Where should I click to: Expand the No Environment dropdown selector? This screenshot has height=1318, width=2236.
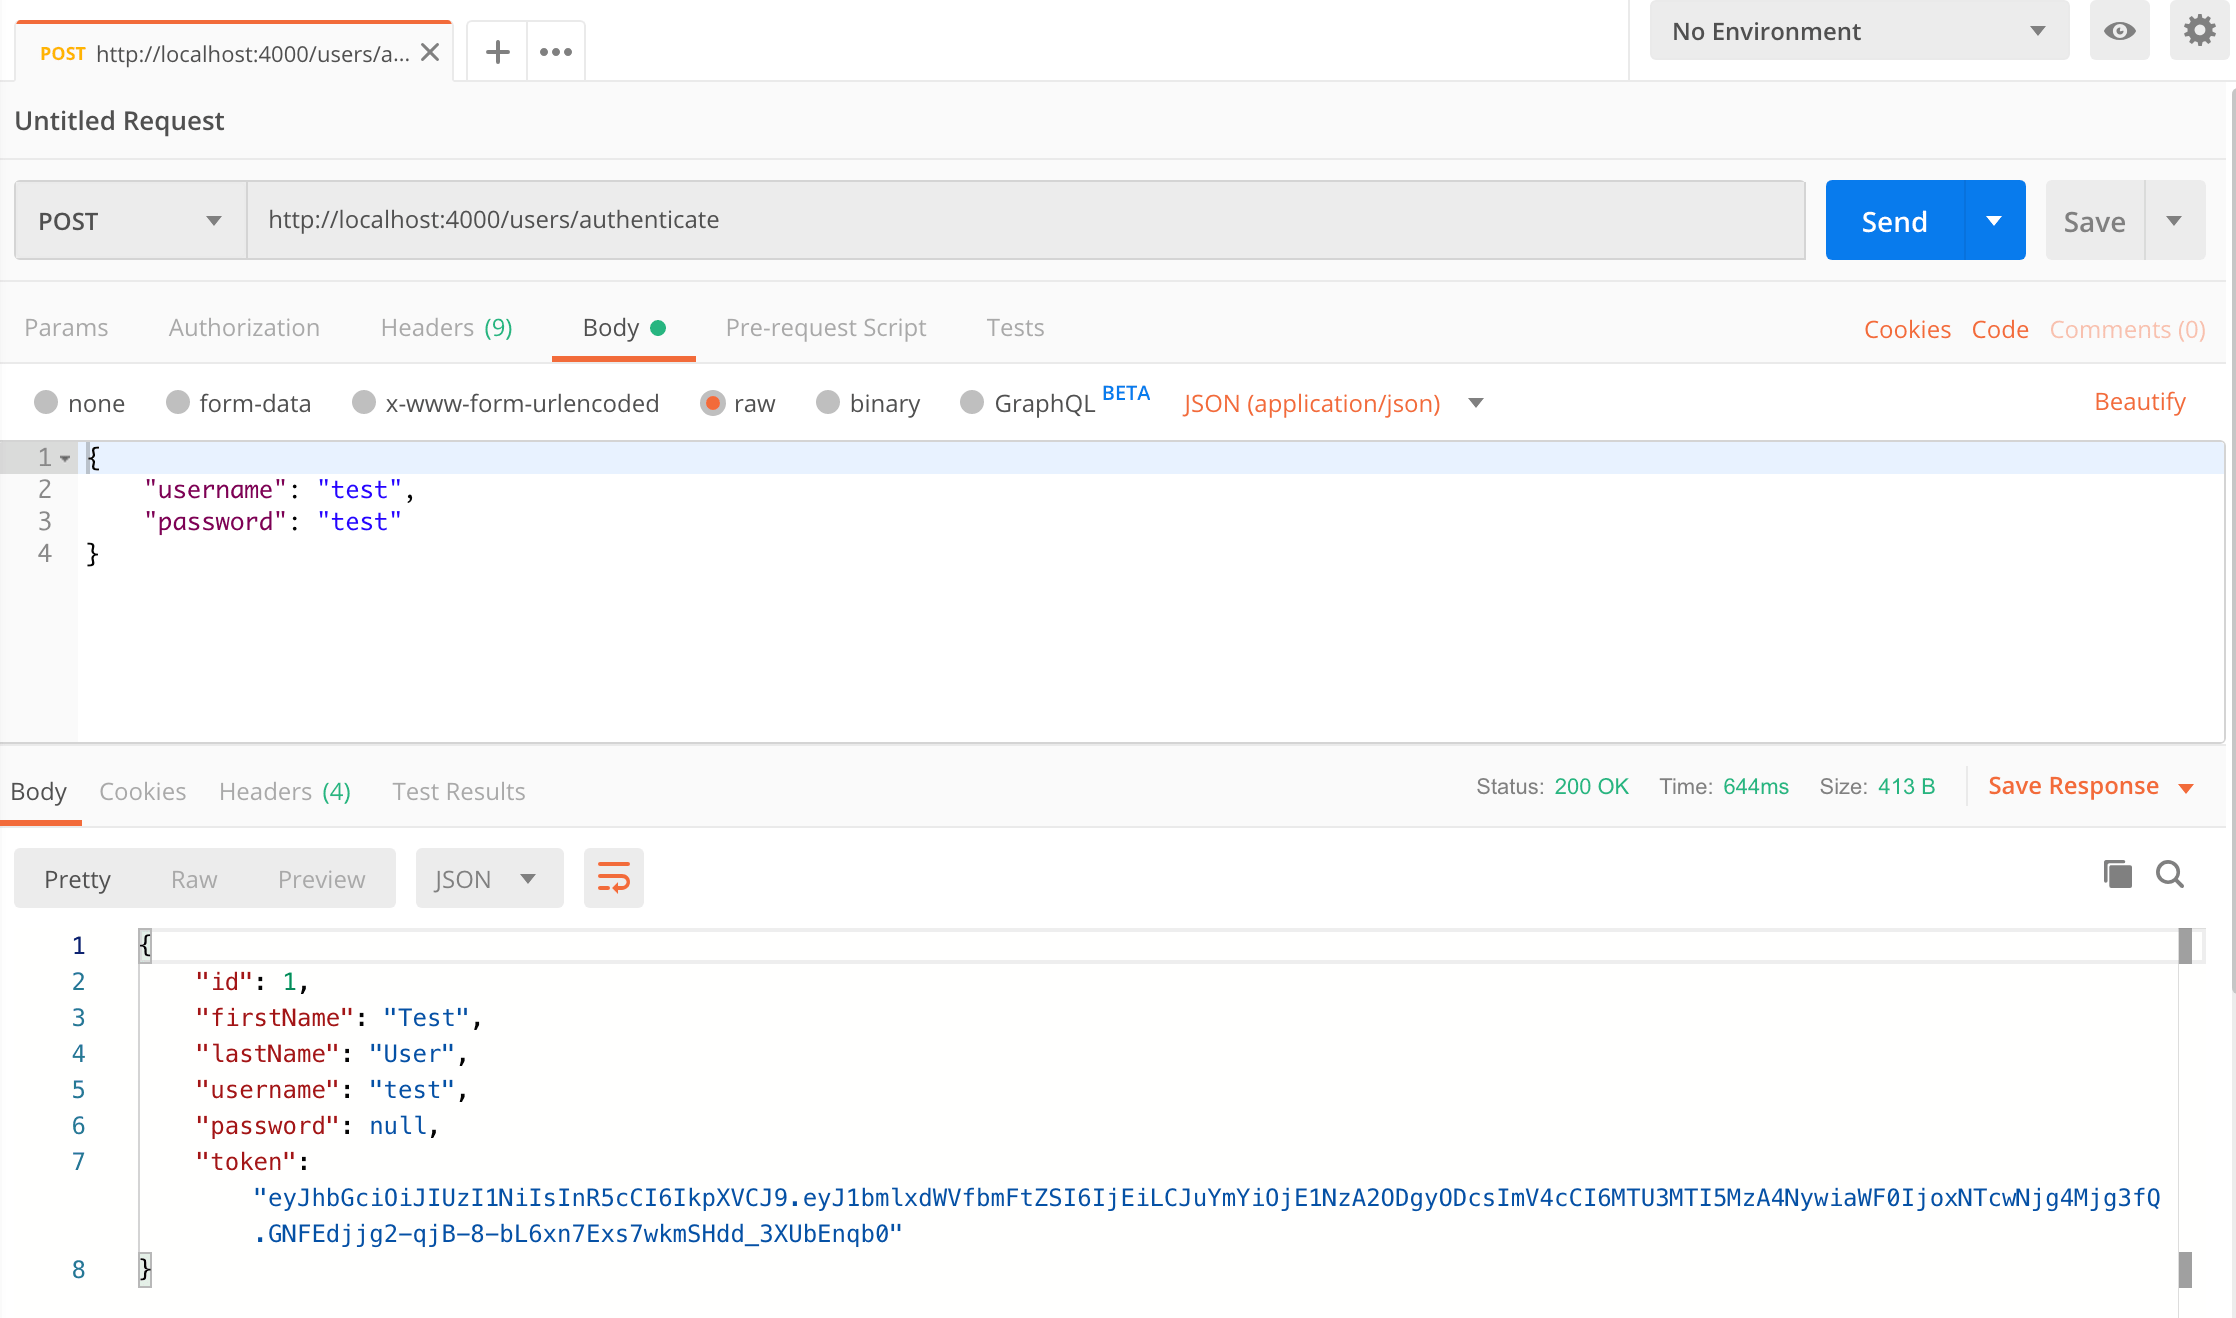1859,30
